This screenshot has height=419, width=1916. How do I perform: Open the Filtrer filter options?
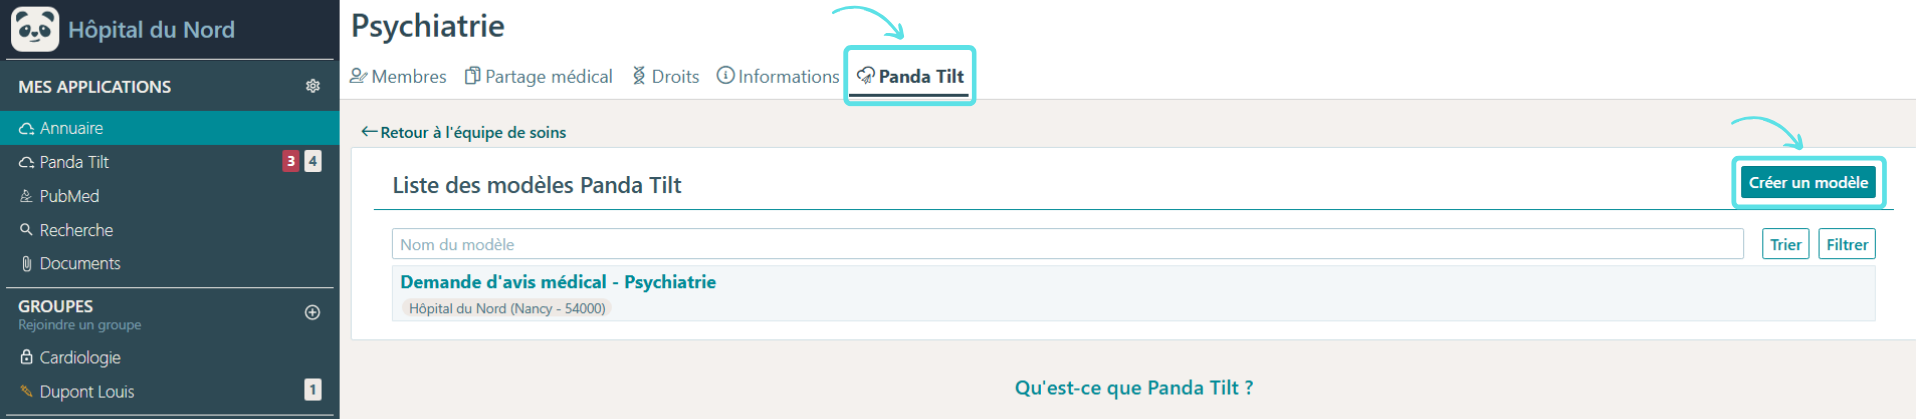pyautogui.click(x=1846, y=244)
